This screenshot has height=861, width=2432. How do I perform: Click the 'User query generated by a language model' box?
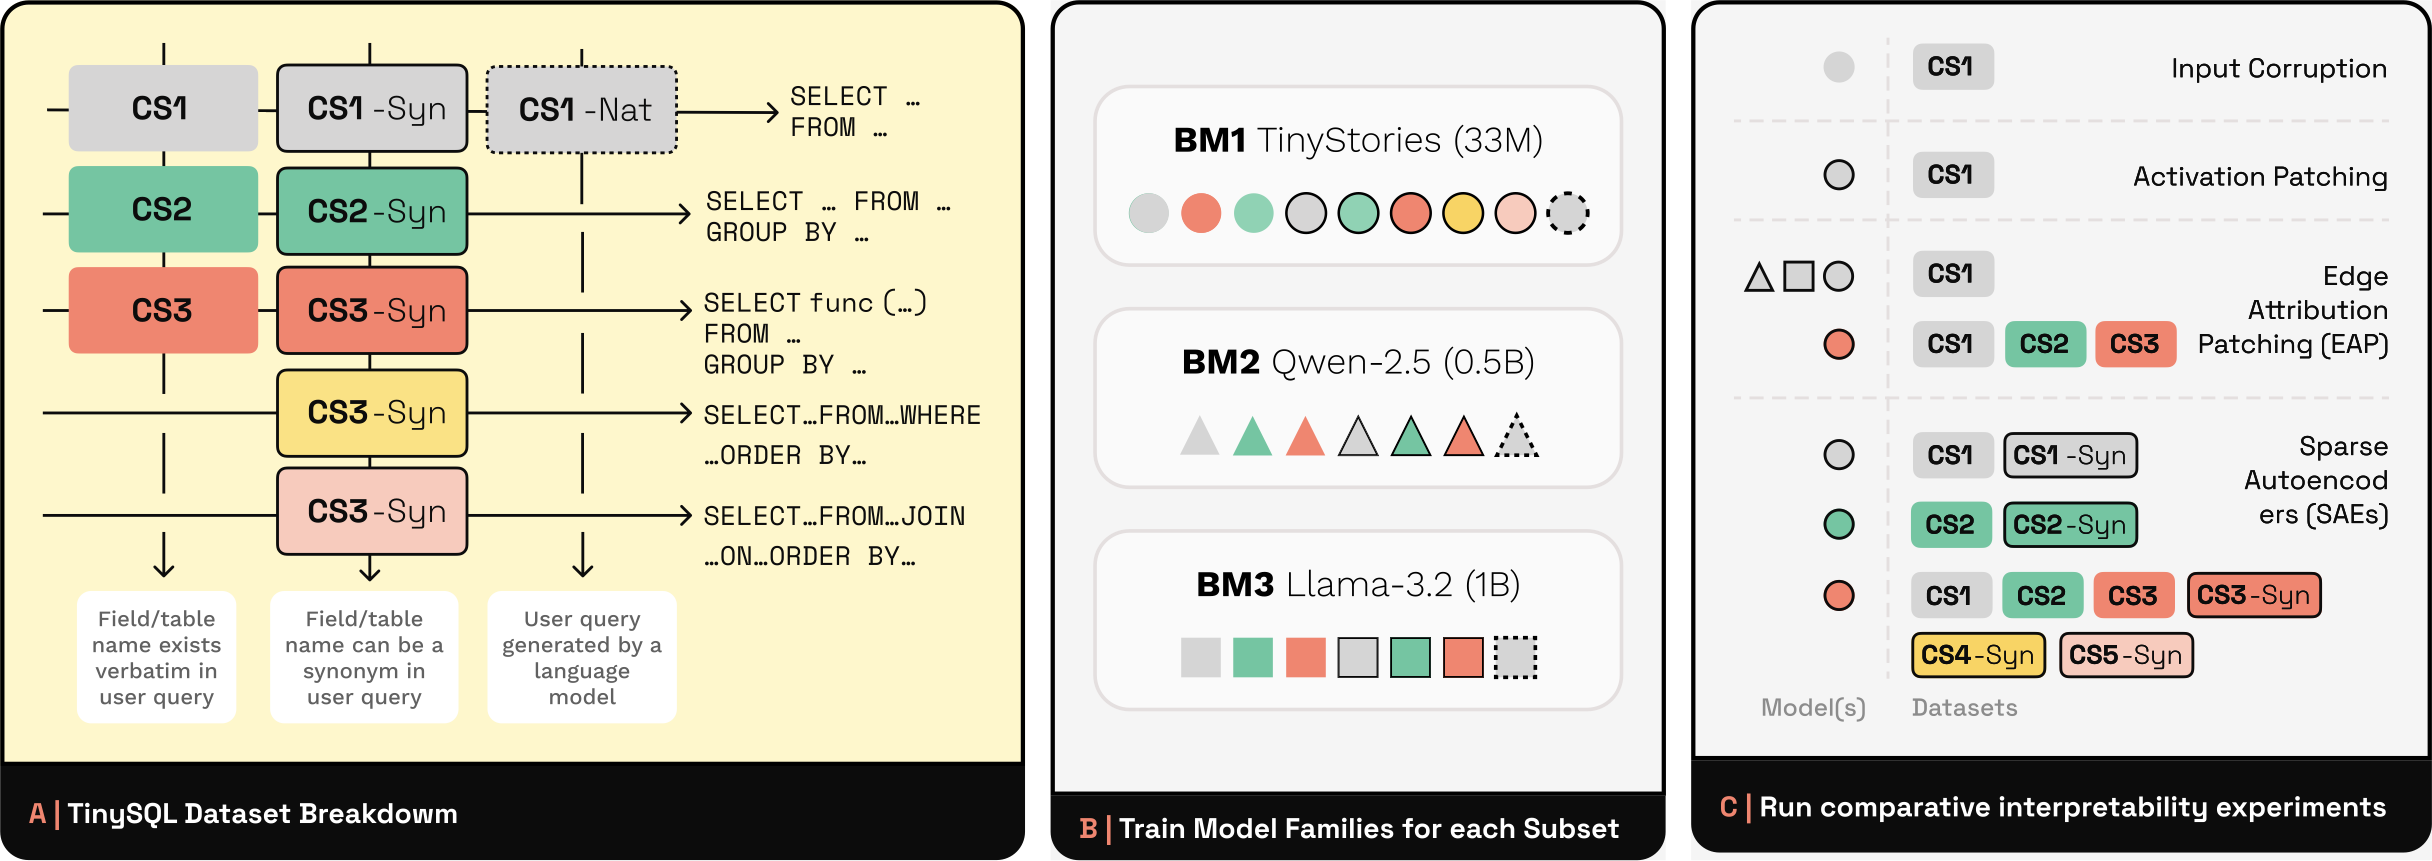pyautogui.click(x=582, y=657)
